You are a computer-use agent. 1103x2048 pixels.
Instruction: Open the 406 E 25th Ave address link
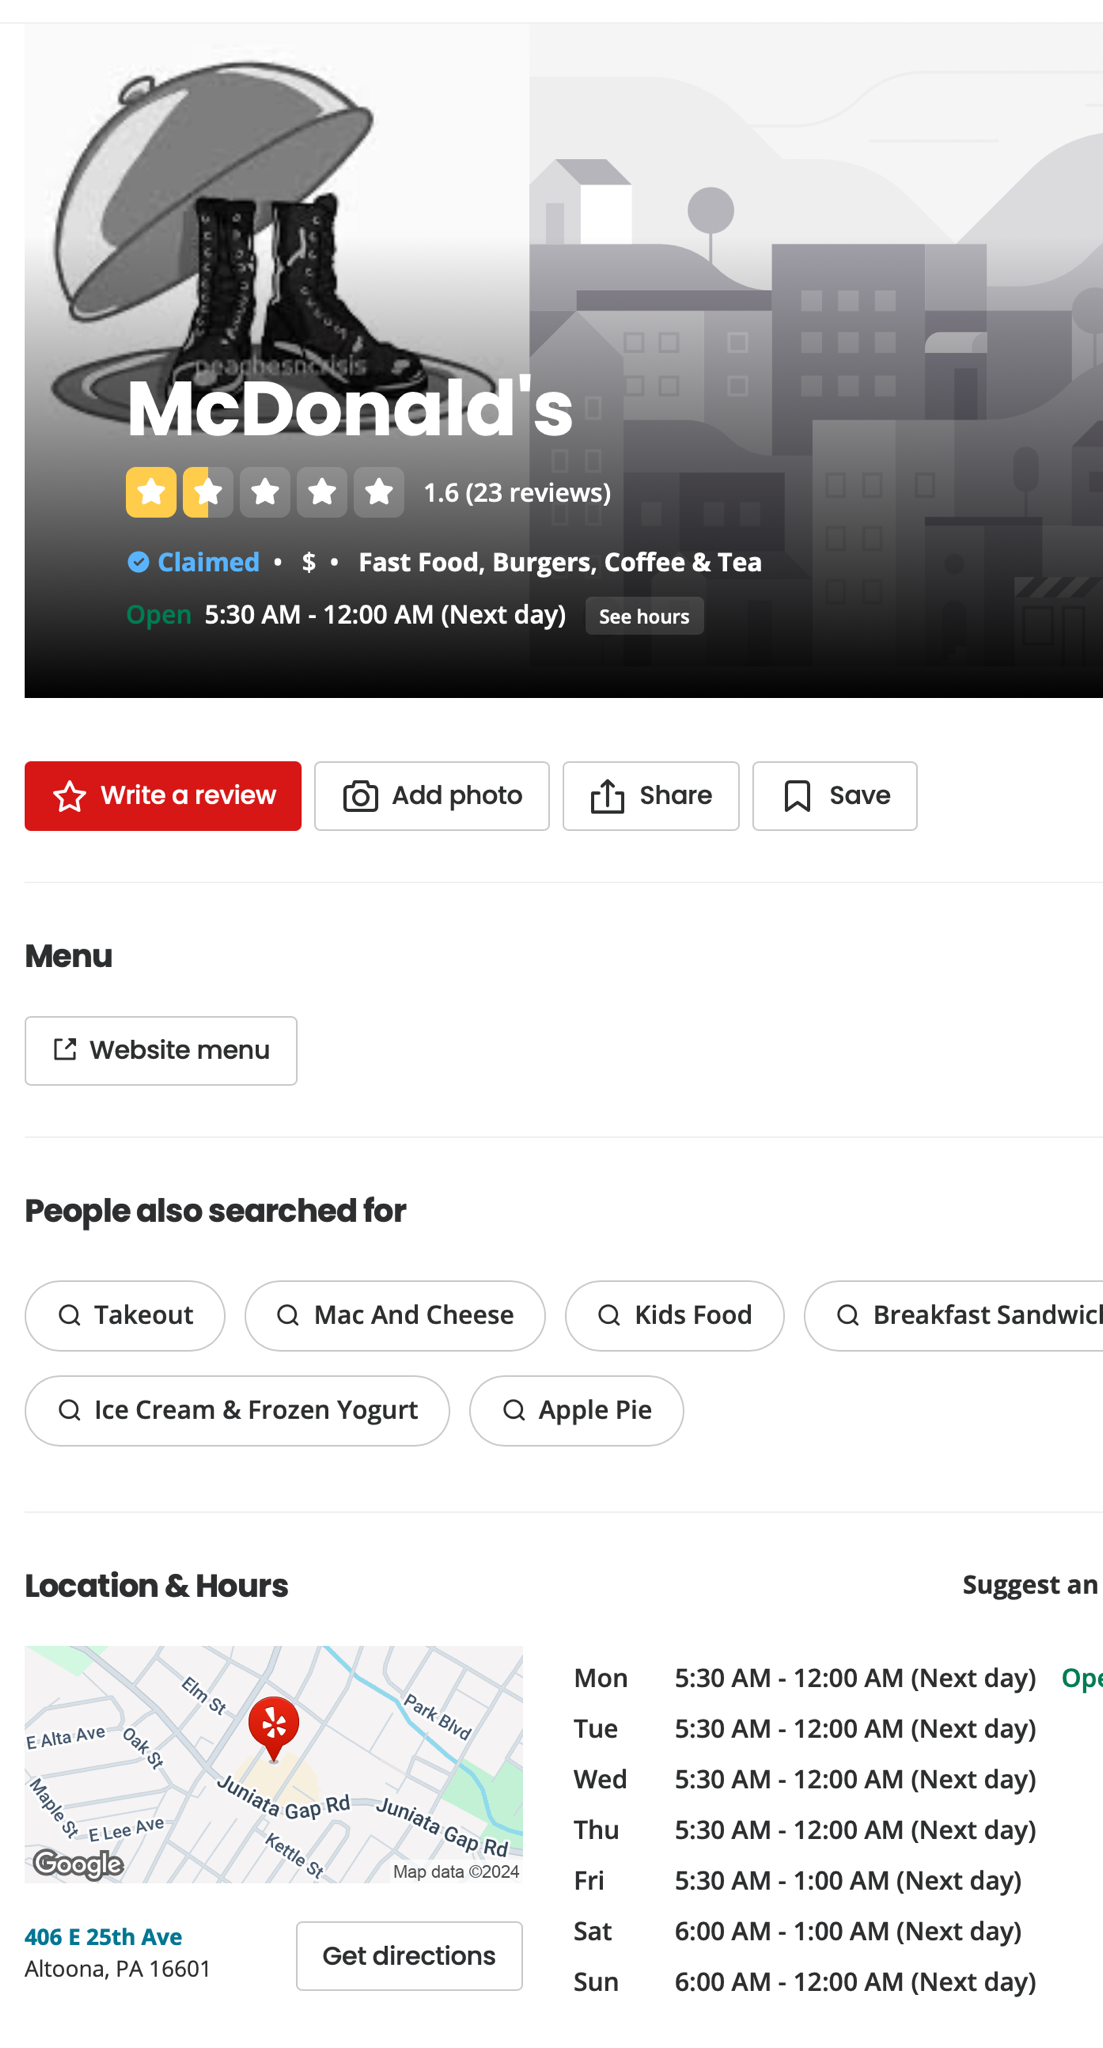click(104, 1937)
